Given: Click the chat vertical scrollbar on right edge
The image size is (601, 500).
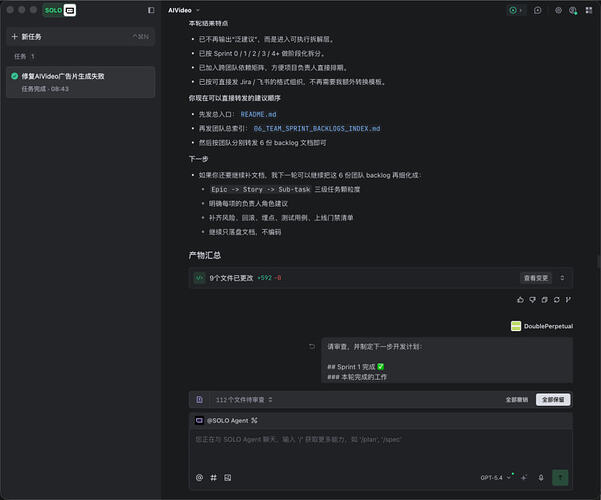Looking at the screenshot, I should tap(598, 262).
